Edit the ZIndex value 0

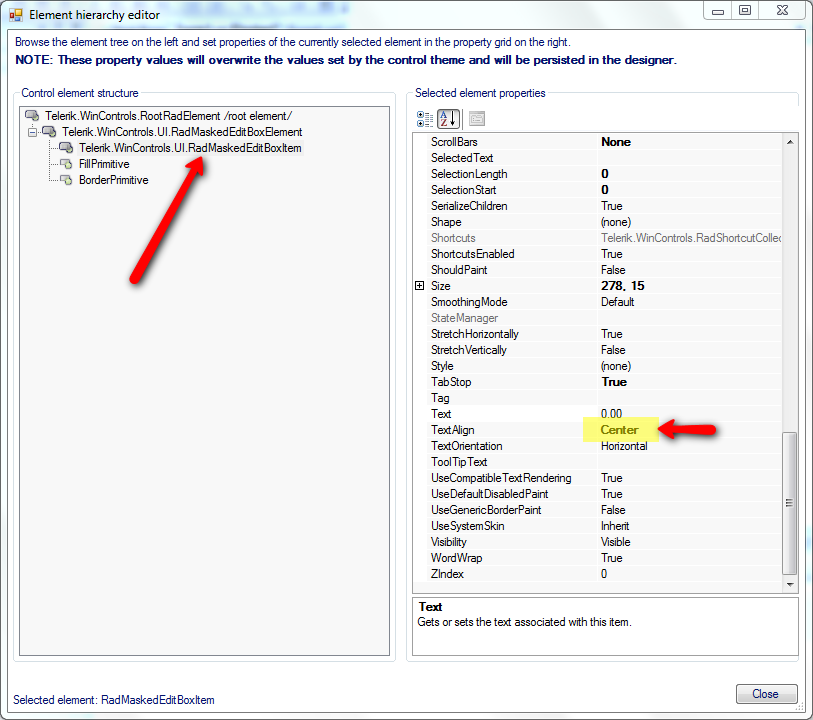tap(690, 574)
